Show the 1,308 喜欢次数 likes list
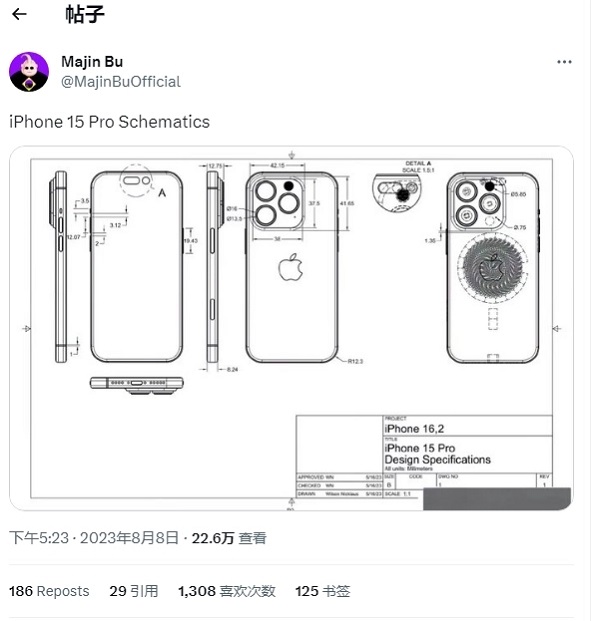600x621 pixels. pyautogui.click(x=226, y=591)
